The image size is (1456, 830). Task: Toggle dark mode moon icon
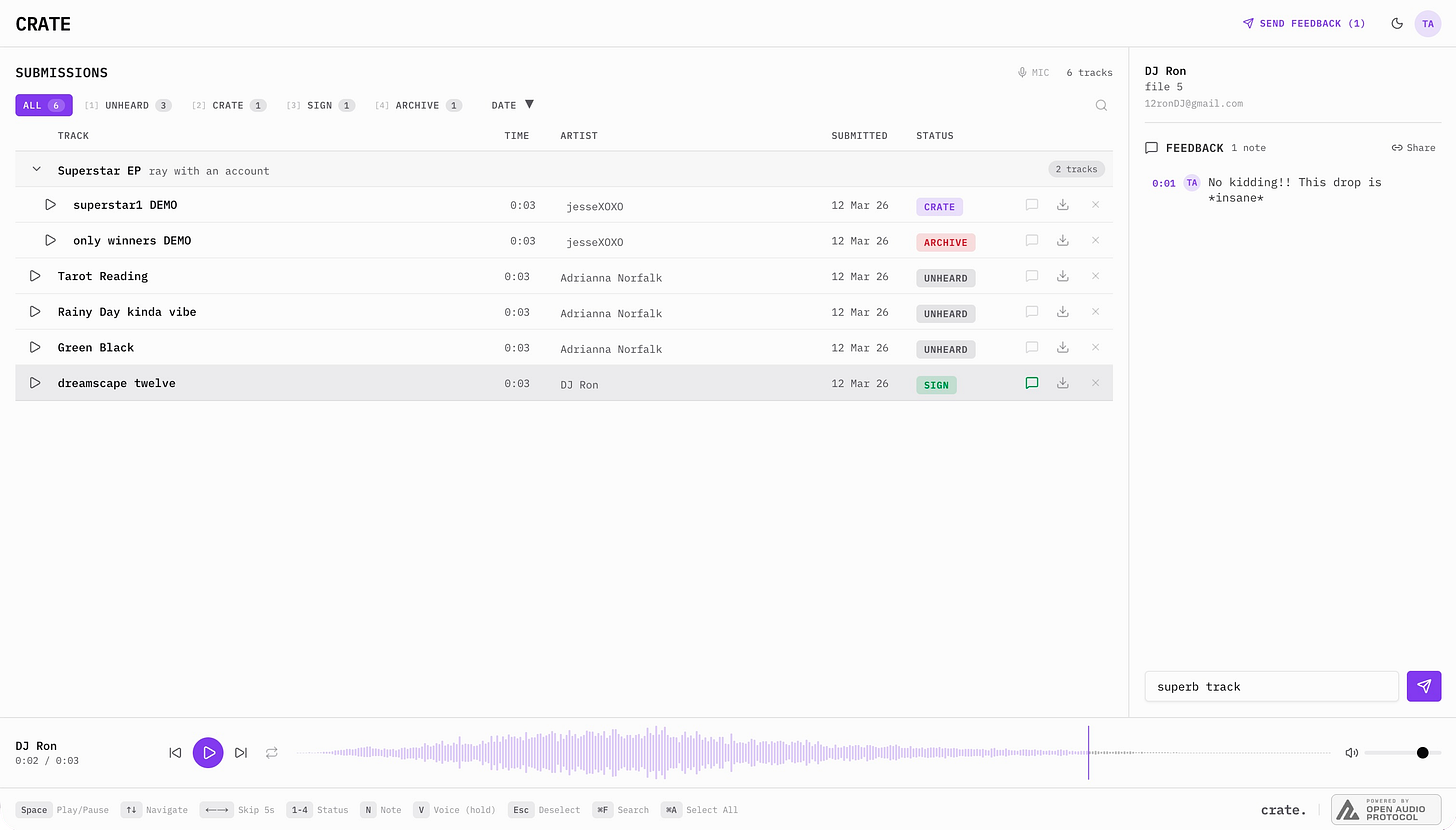click(x=1397, y=23)
